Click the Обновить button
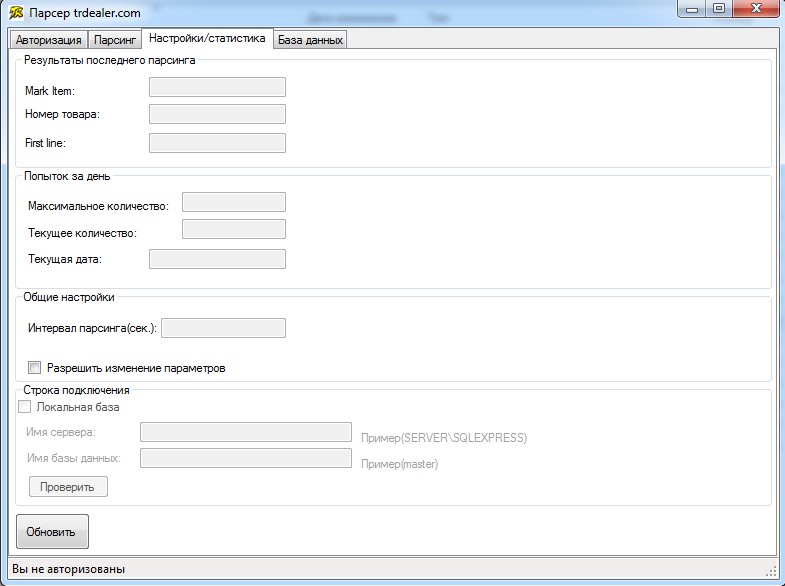This screenshot has width=785, height=586. 52,531
